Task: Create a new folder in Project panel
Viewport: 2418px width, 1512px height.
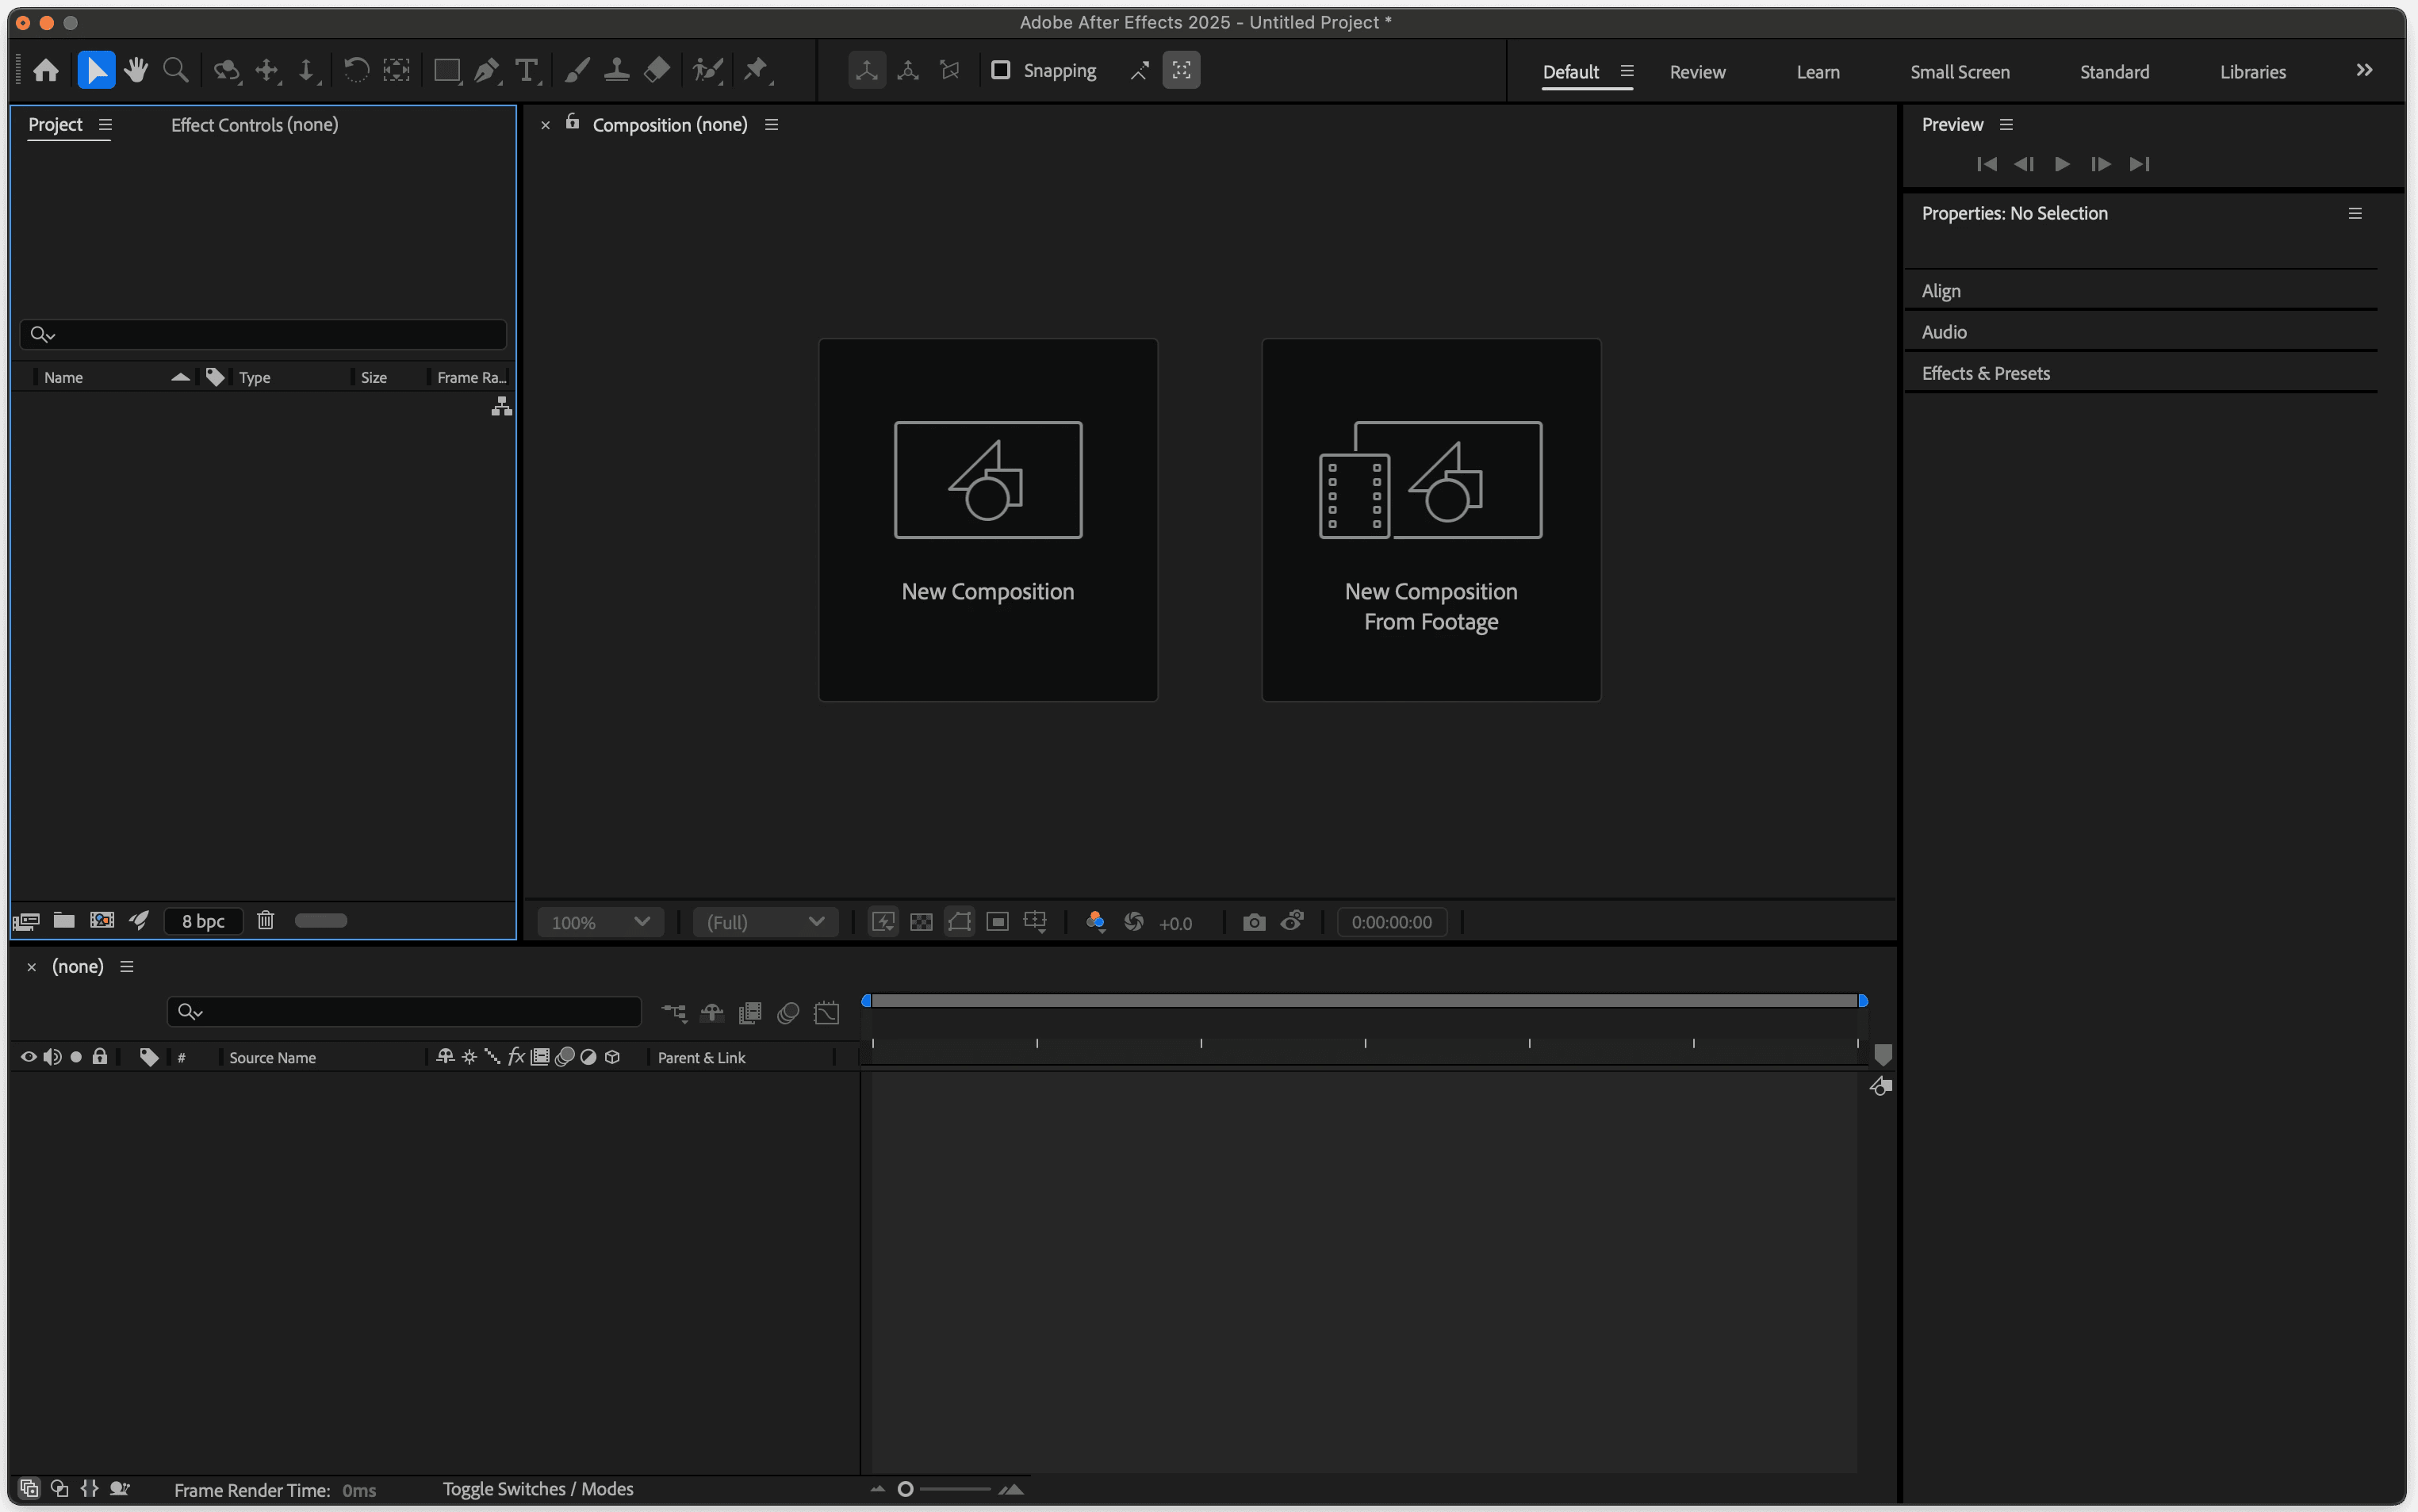Action: pos(64,920)
